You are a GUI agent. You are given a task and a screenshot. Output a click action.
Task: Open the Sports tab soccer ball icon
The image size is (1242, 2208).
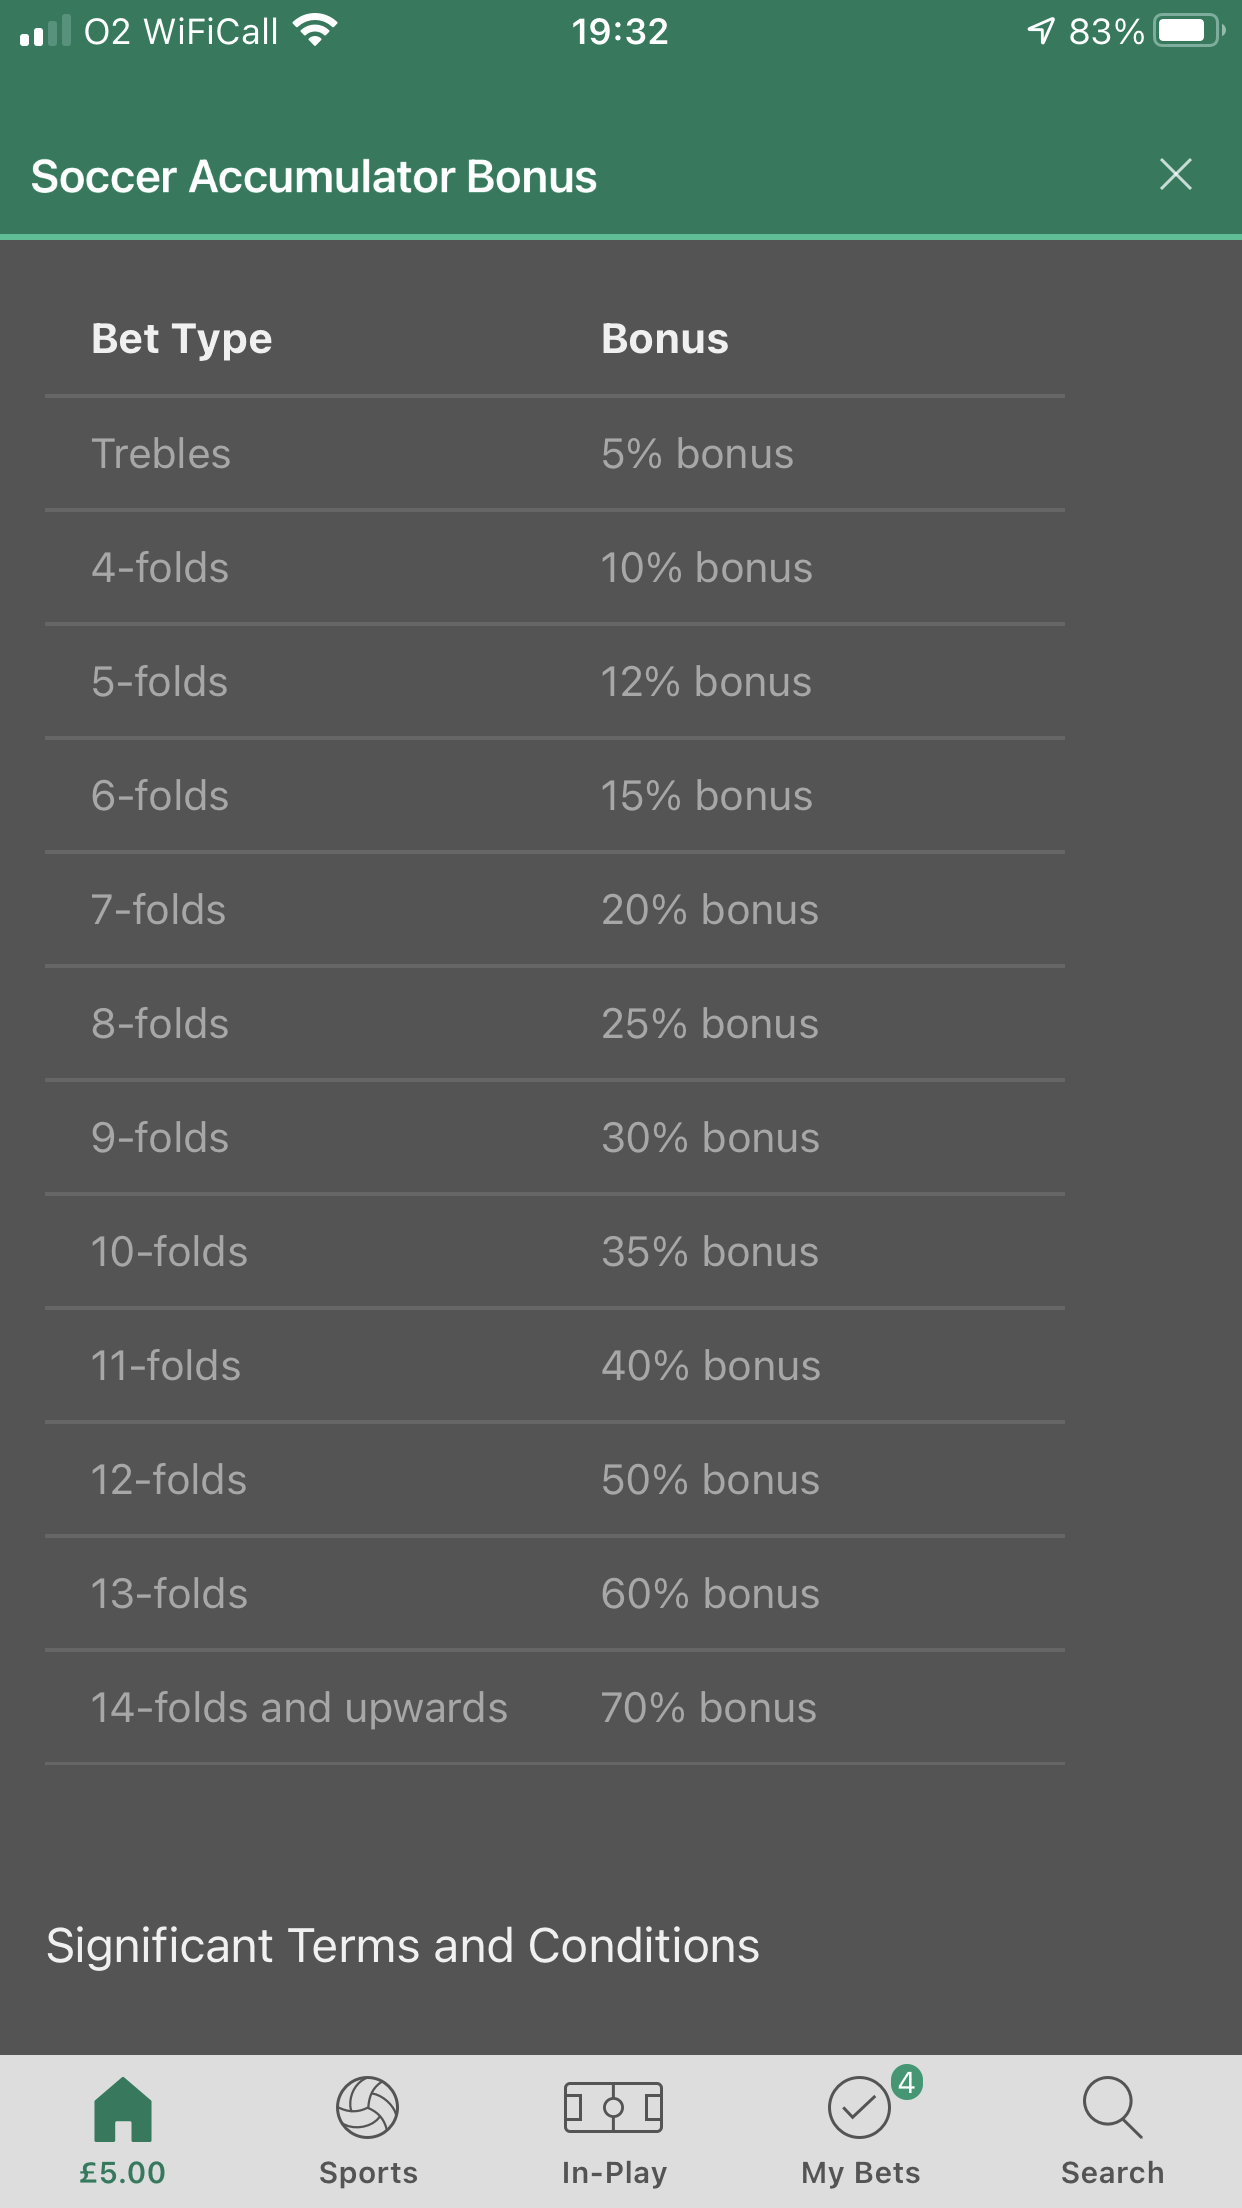(x=367, y=2108)
